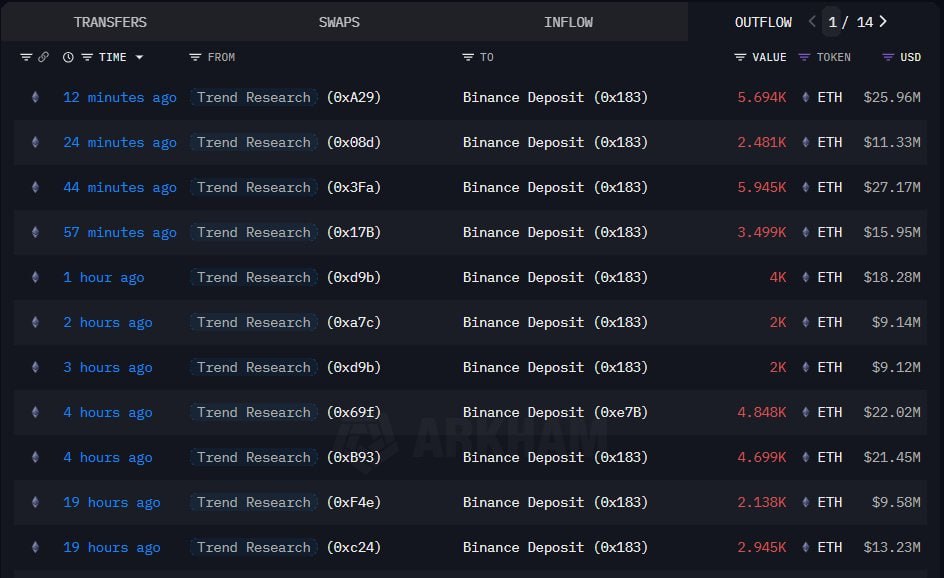Open the VALUE column filter icon
Viewport: 944px width, 578px height.
click(740, 57)
